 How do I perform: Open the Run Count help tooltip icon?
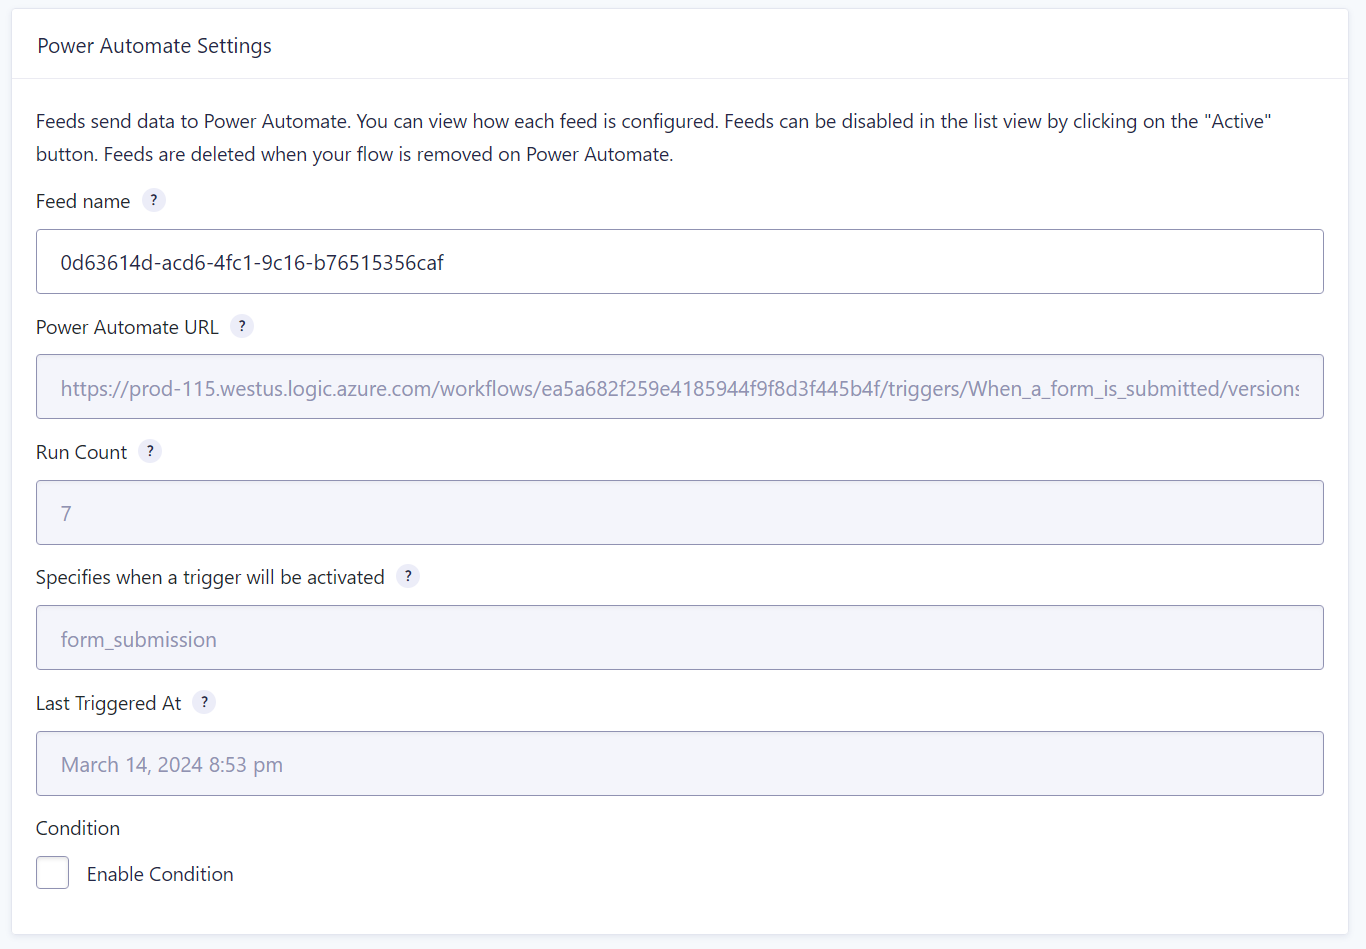point(150,451)
